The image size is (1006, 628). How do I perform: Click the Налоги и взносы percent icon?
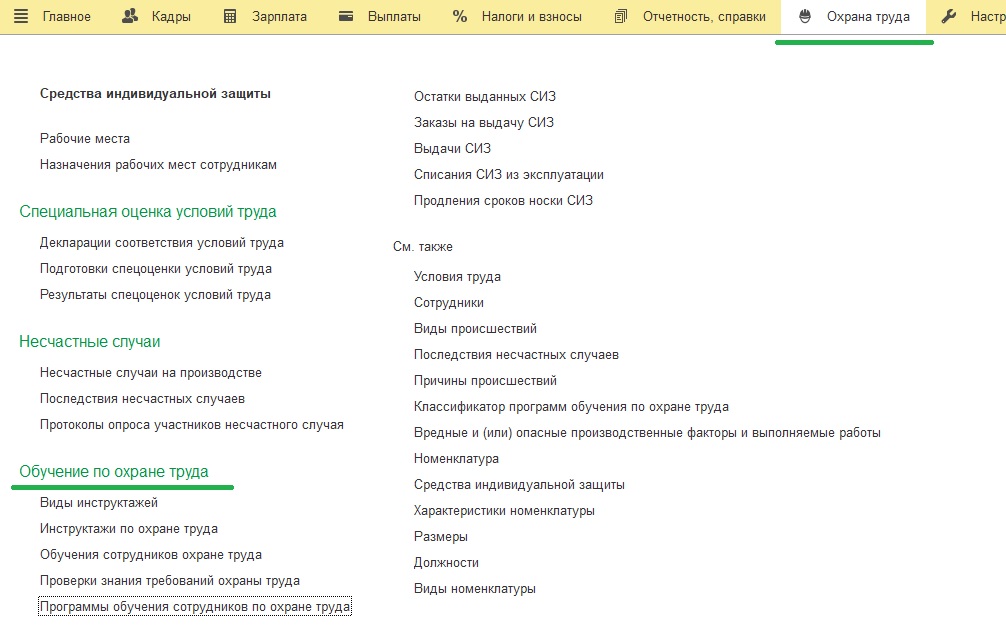[x=460, y=17]
